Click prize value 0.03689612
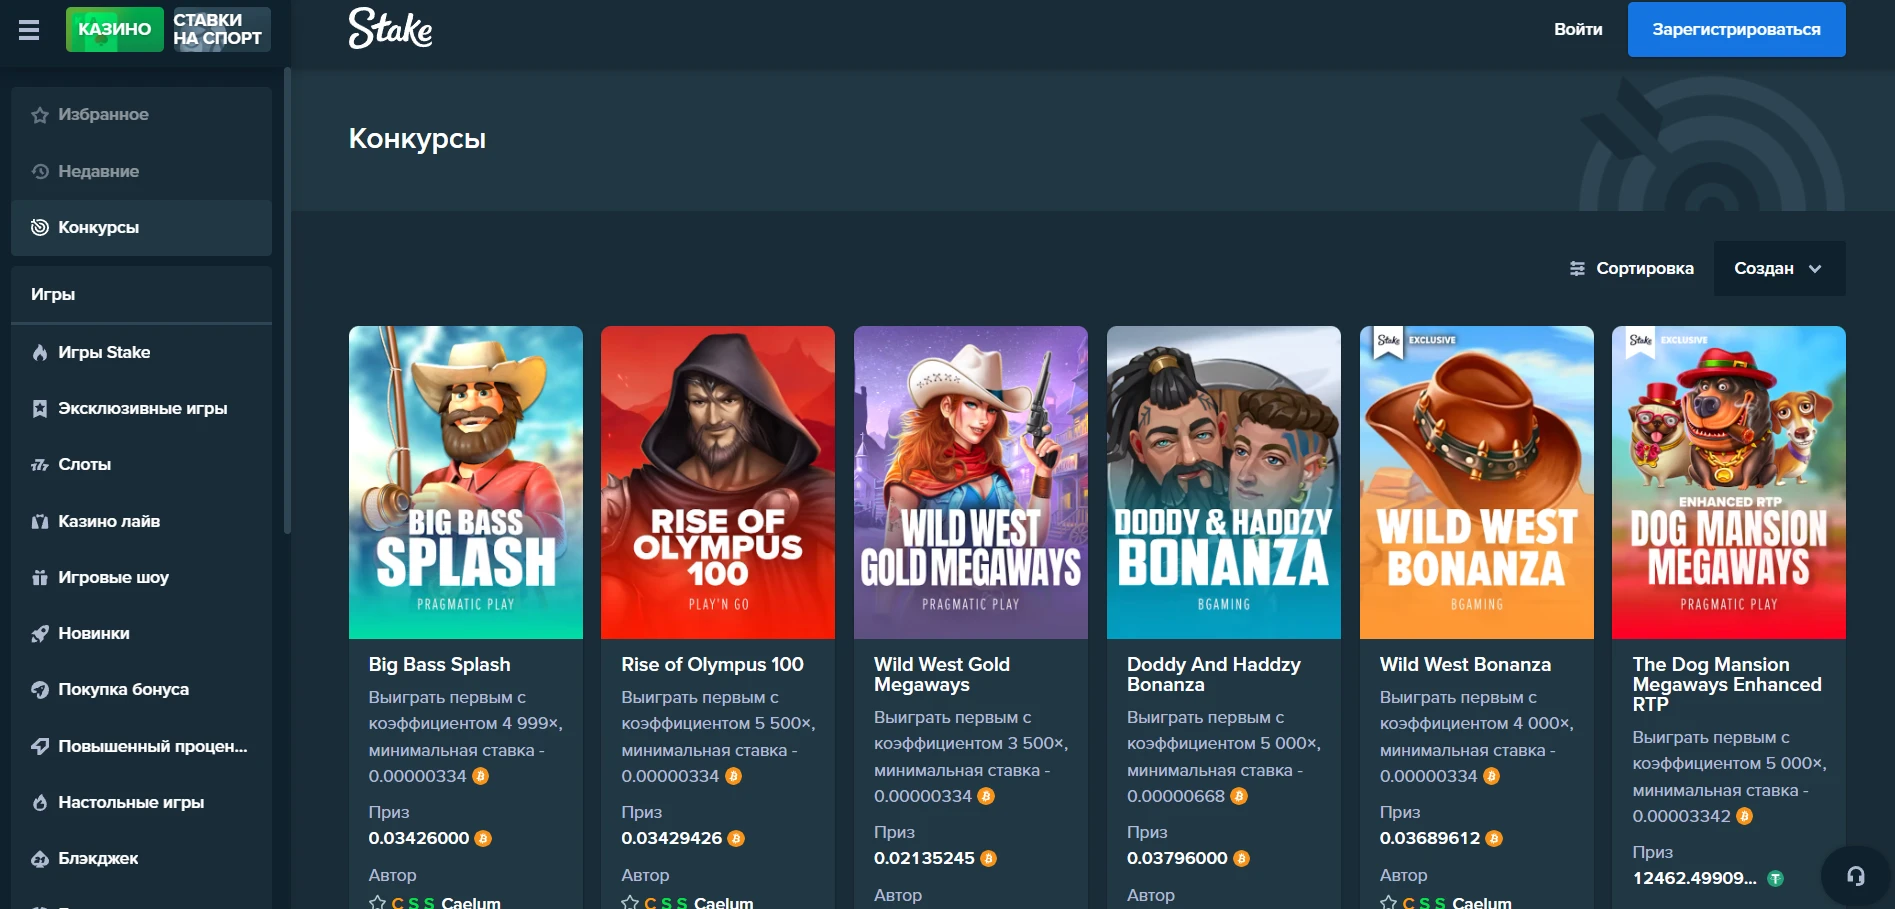The width and height of the screenshot is (1895, 909). 1430,838
